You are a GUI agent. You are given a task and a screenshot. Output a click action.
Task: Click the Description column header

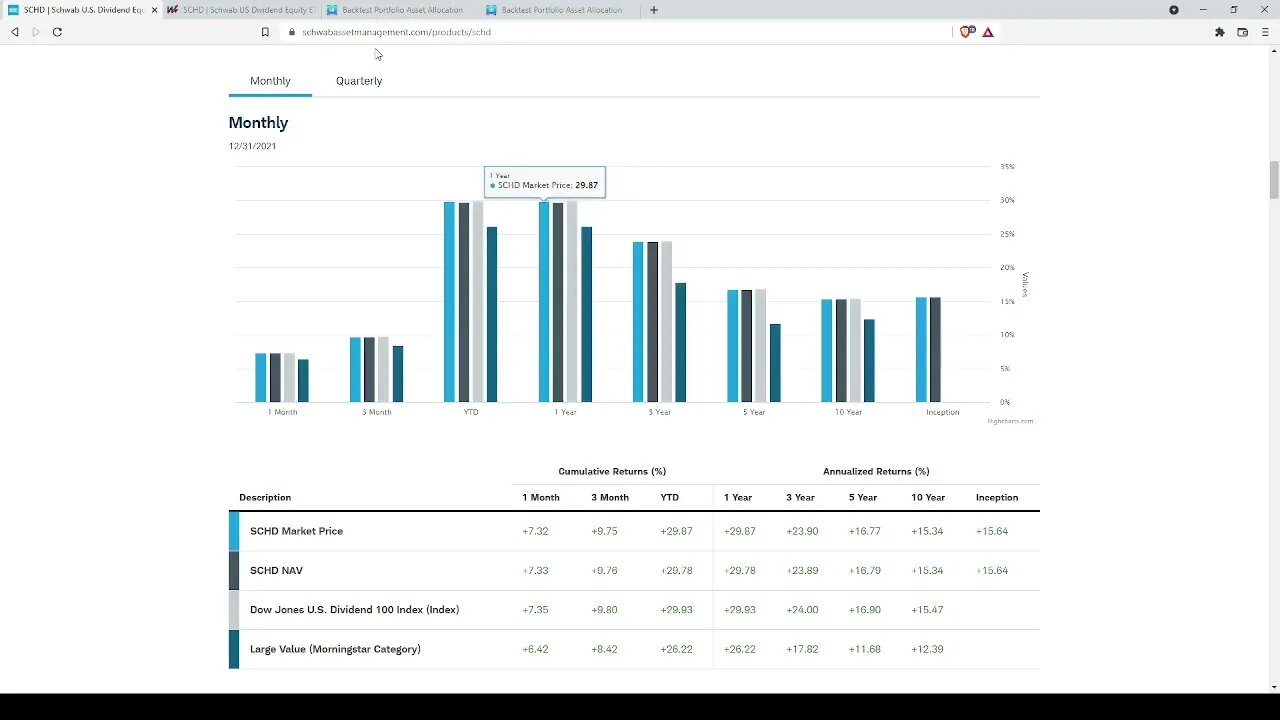[265, 497]
